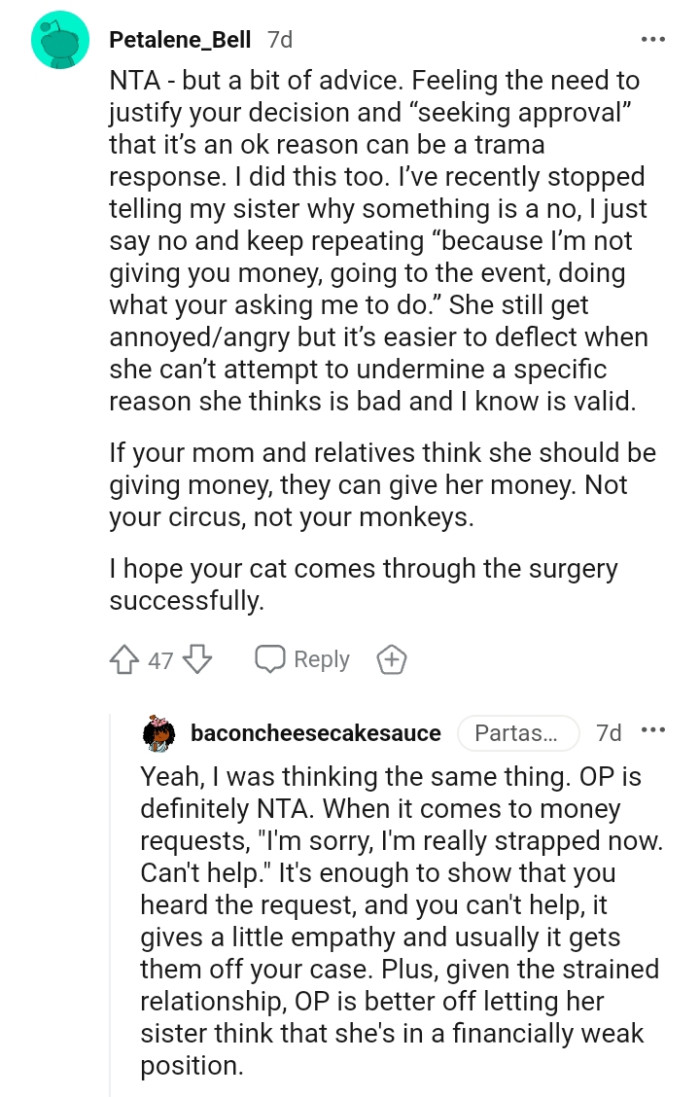
Task: Open Petalene_Bell's profile via their username
Action: [183, 40]
